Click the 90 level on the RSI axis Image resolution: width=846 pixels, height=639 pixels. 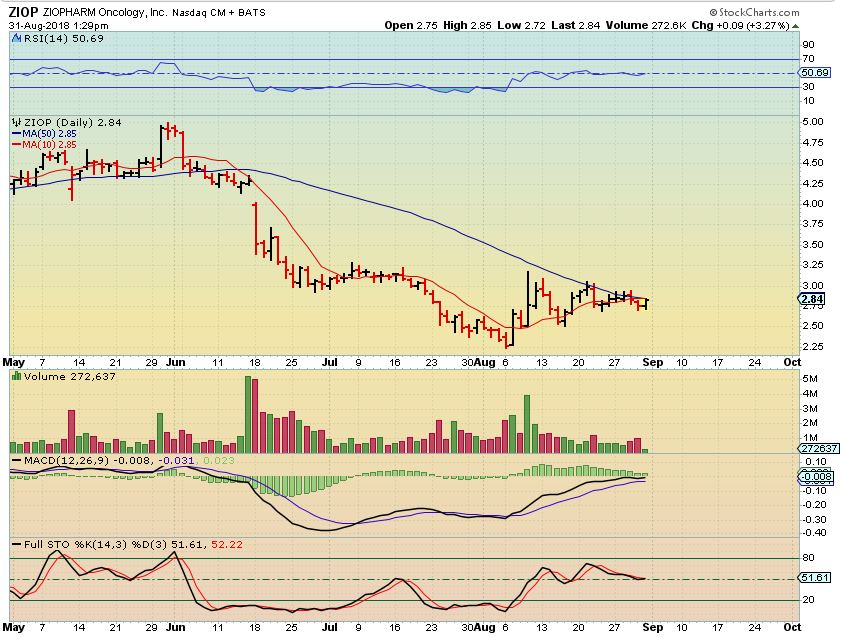808,45
